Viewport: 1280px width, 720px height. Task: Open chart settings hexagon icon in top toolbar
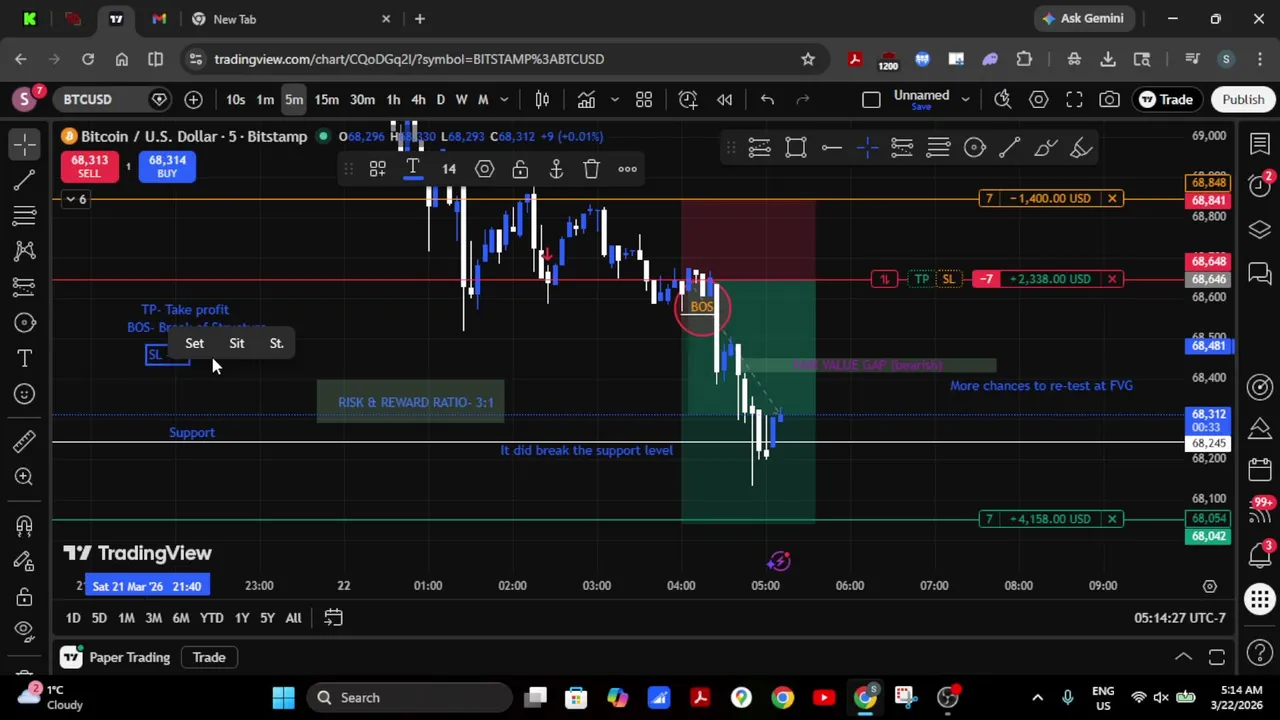coord(1039,99)
